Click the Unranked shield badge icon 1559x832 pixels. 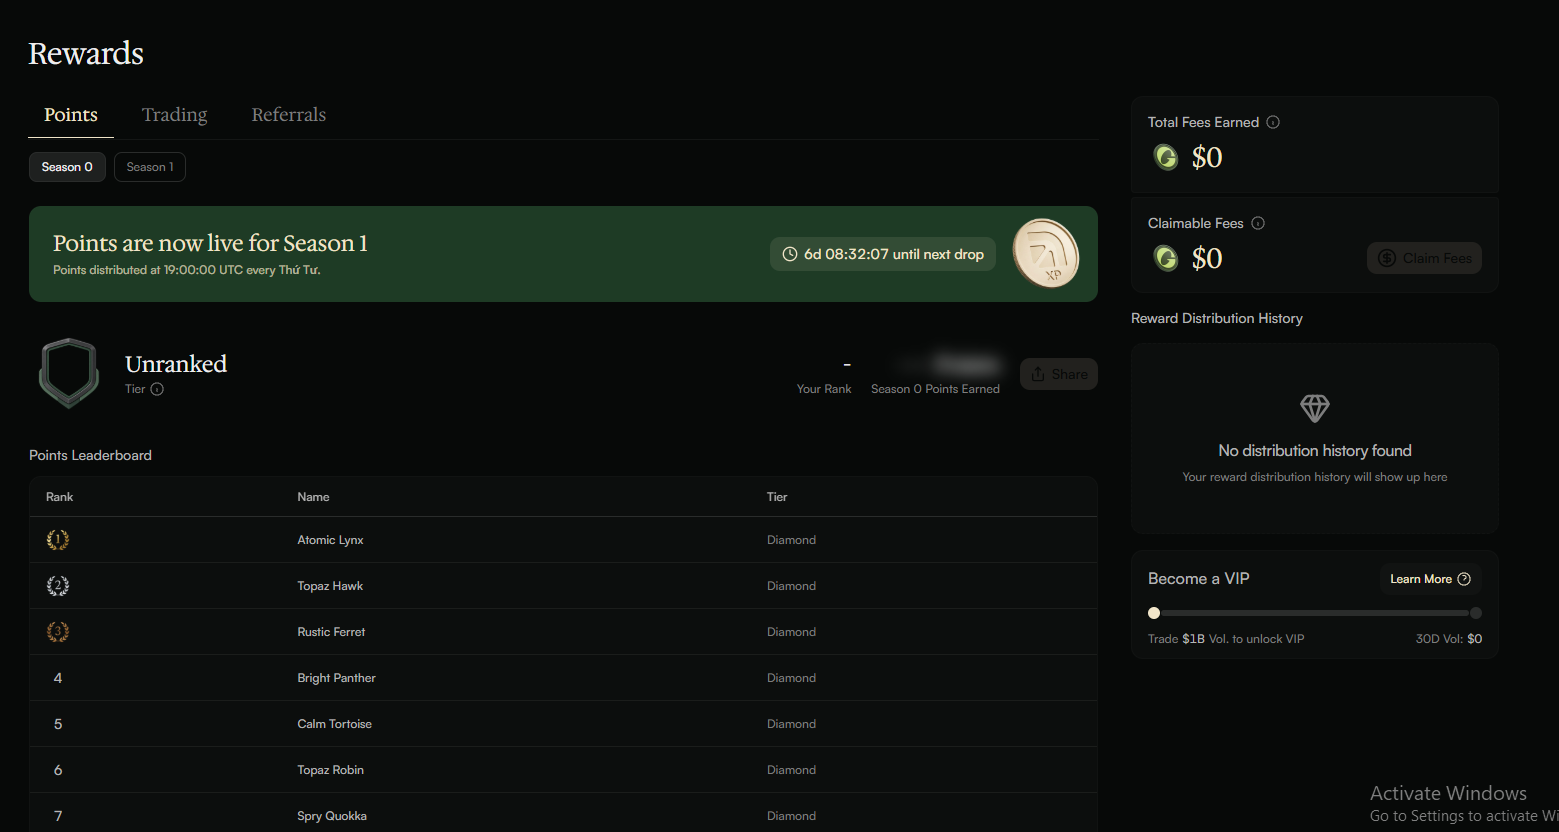[69, 373]
